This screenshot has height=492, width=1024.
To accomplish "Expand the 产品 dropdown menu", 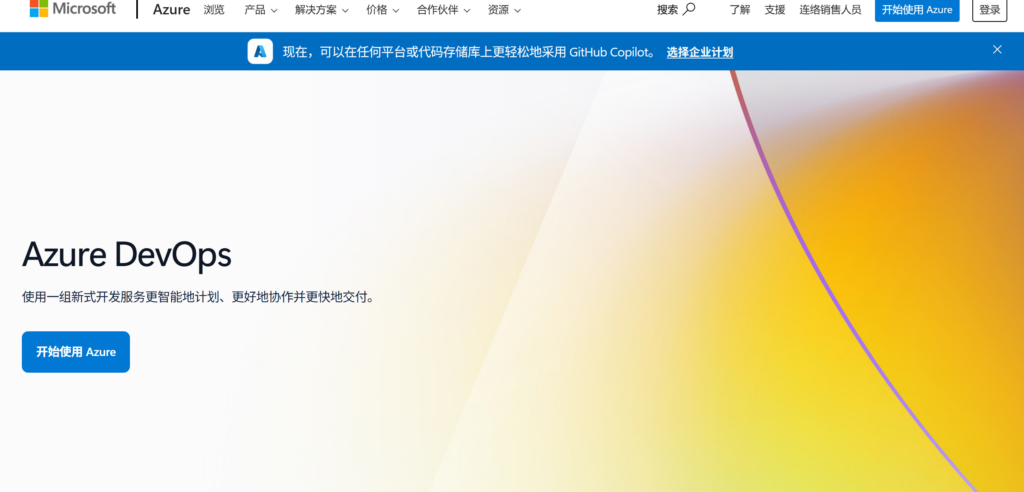I will (261, 10).
